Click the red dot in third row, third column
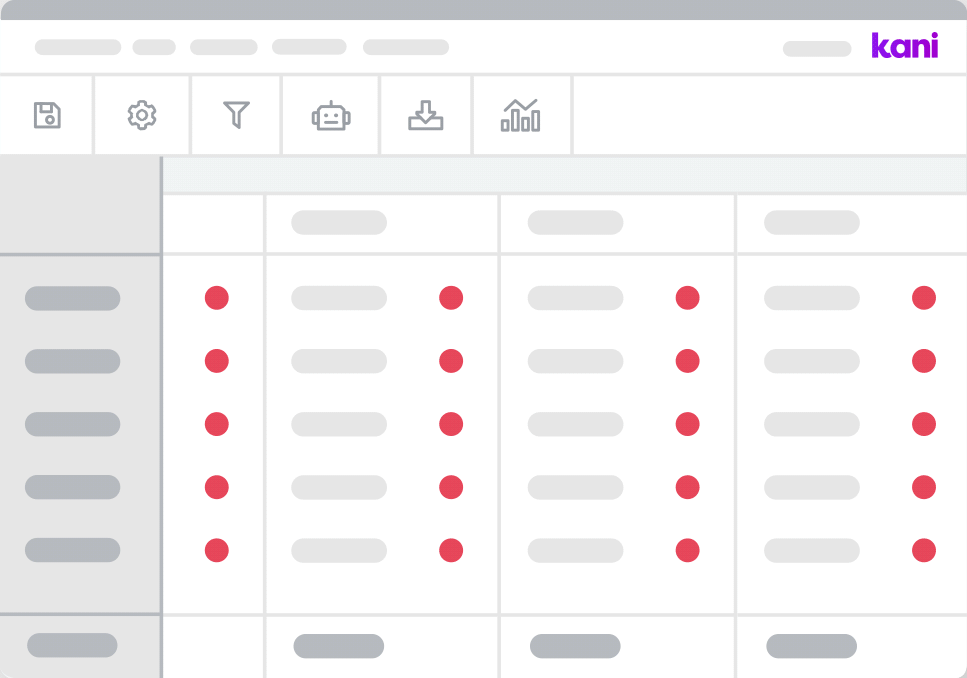This screenshot has height=678, width=967. pos(687,424)
